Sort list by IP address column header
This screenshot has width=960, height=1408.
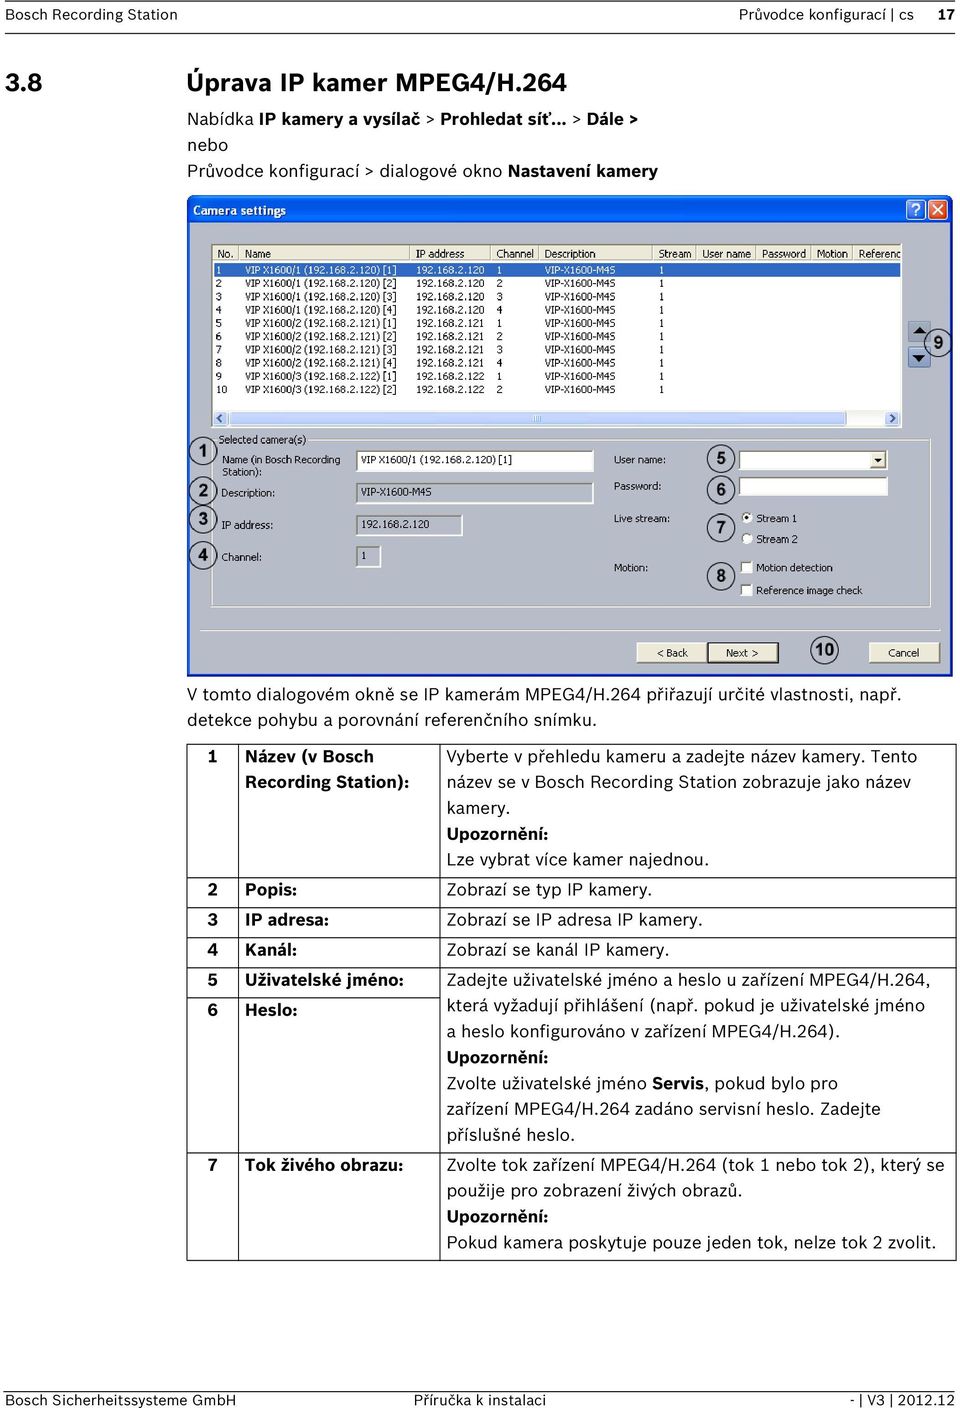pyautogui.click(x=451, y=254)
